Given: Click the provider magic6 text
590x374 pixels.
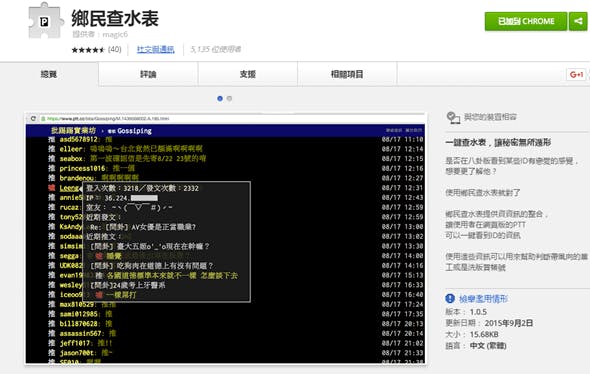Looking at the screenshot, I should [115, 34].
